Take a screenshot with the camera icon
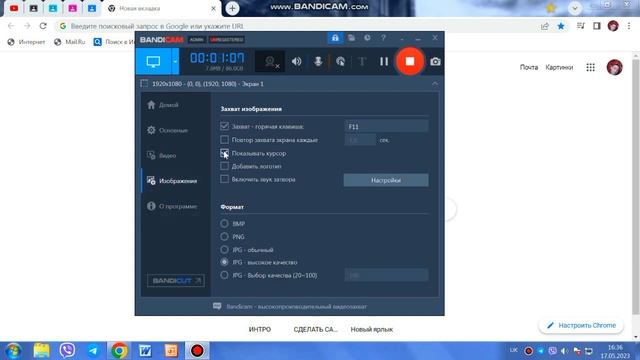The image size is (640, 360). tap(435, 62)
